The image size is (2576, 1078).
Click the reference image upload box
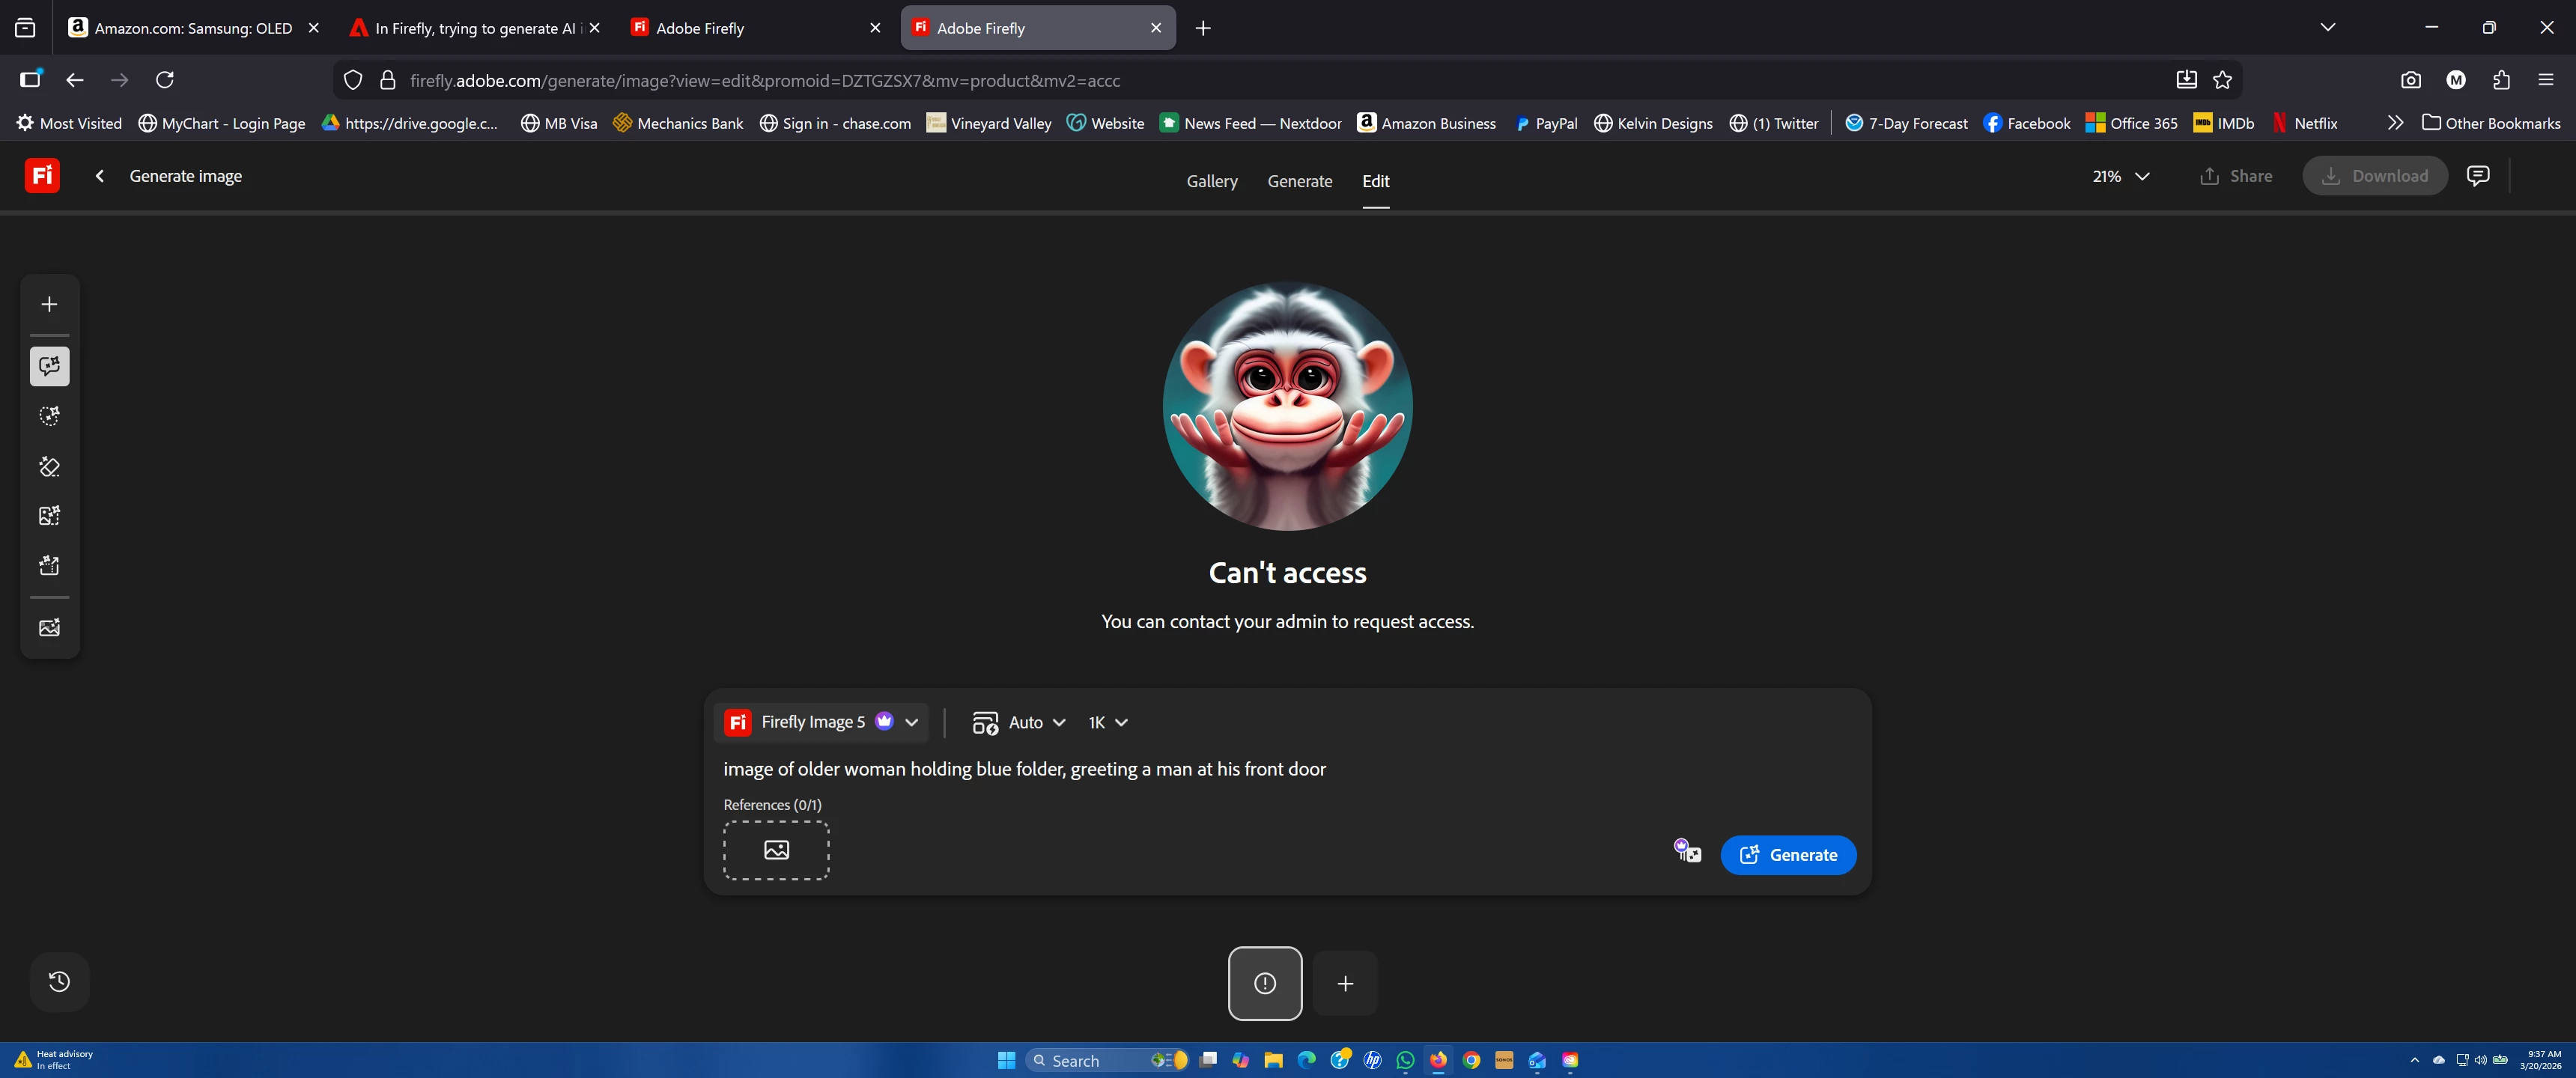click(776, 850)
